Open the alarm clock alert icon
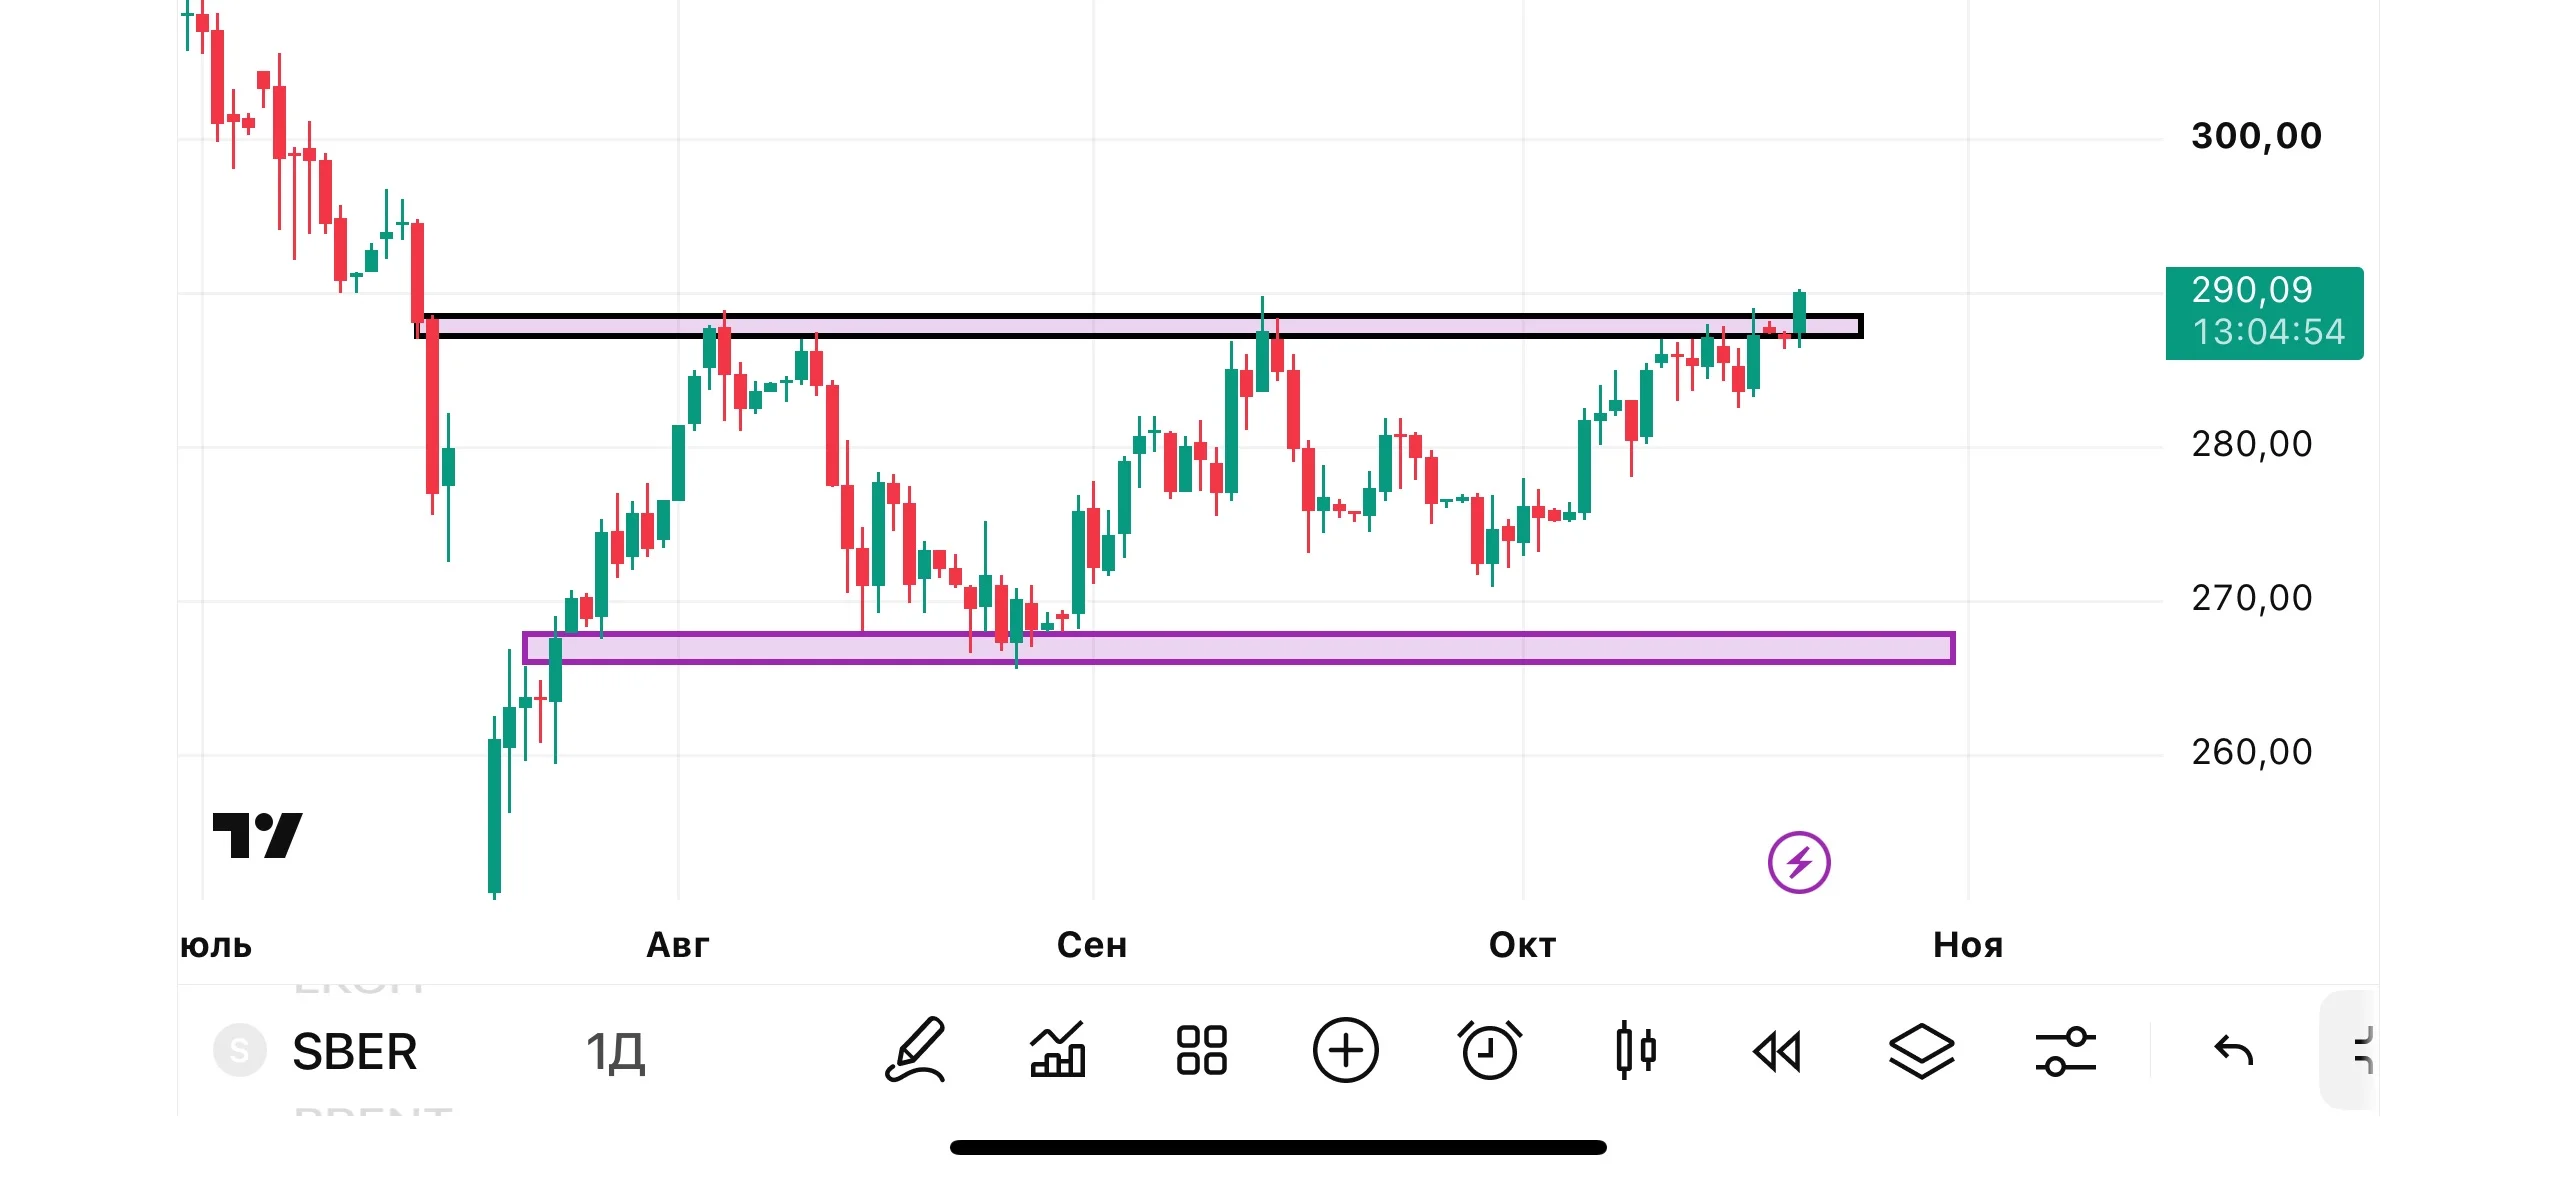The width and height of the screenshot is (2556, 1179). (x=1489, y=1050)
